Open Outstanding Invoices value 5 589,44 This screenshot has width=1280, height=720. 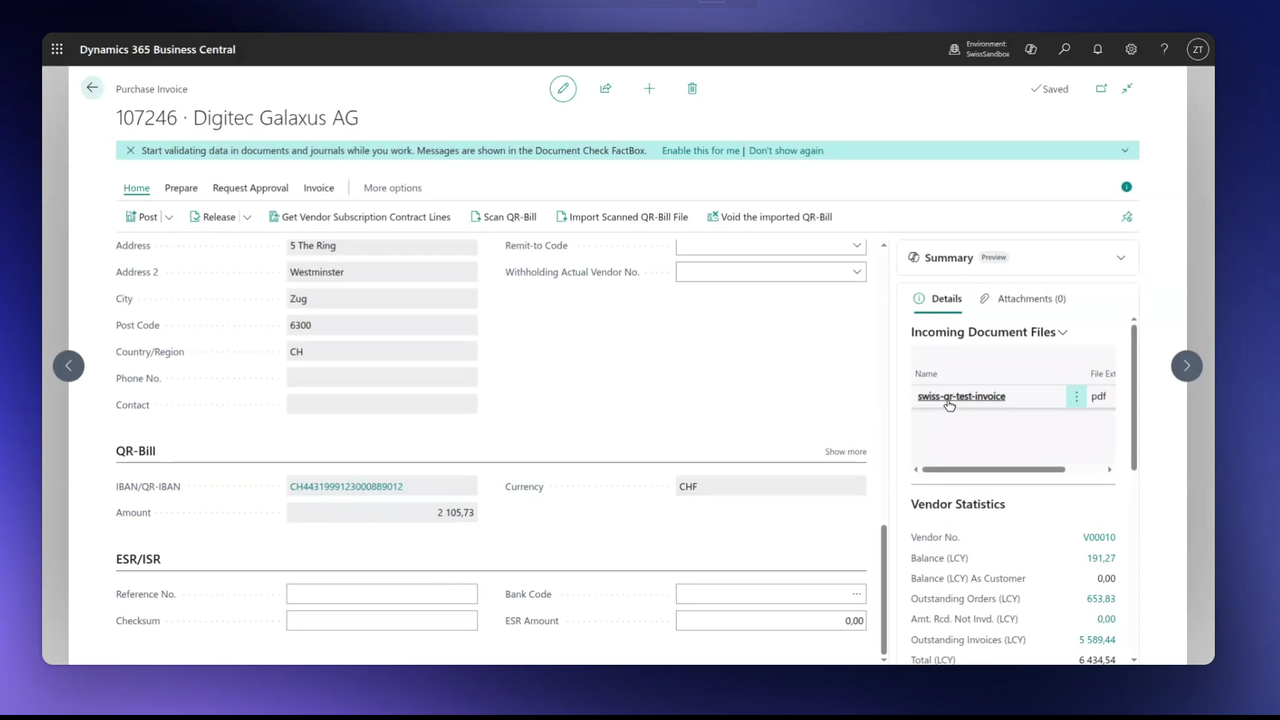(1097, 640)
